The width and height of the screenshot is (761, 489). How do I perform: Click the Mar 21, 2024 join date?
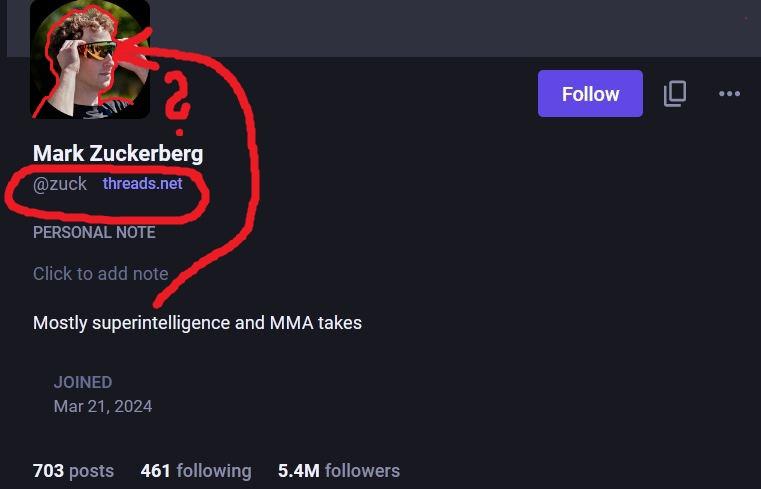tap(103, 406)
